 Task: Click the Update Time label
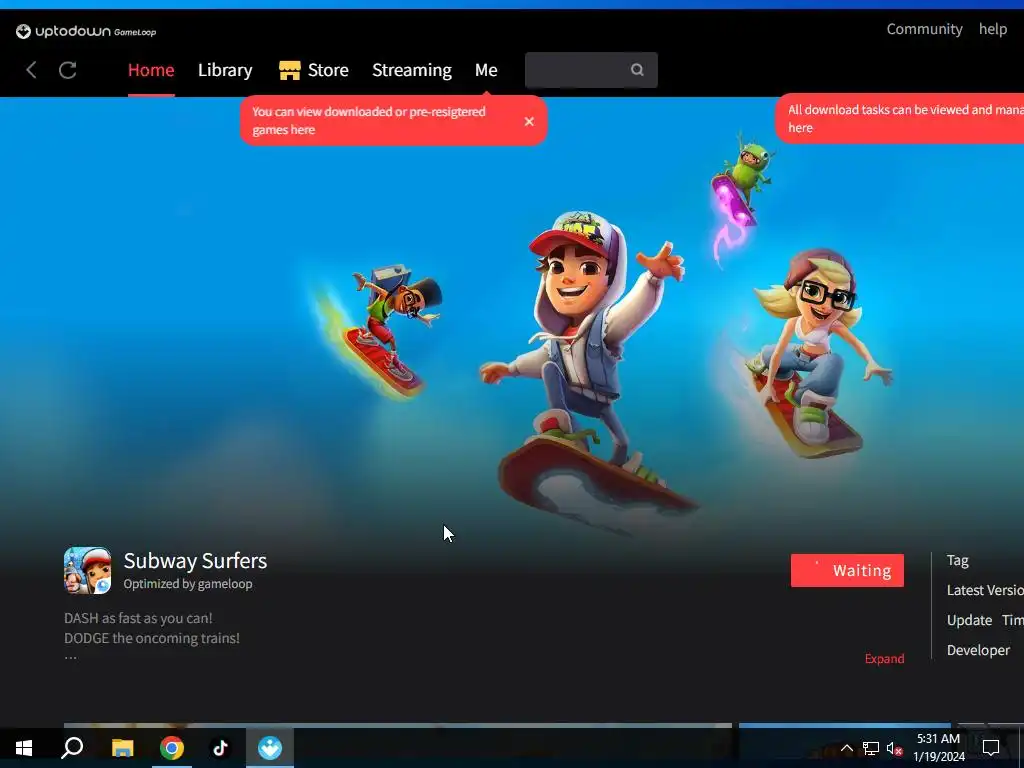[x=985, y=620]
